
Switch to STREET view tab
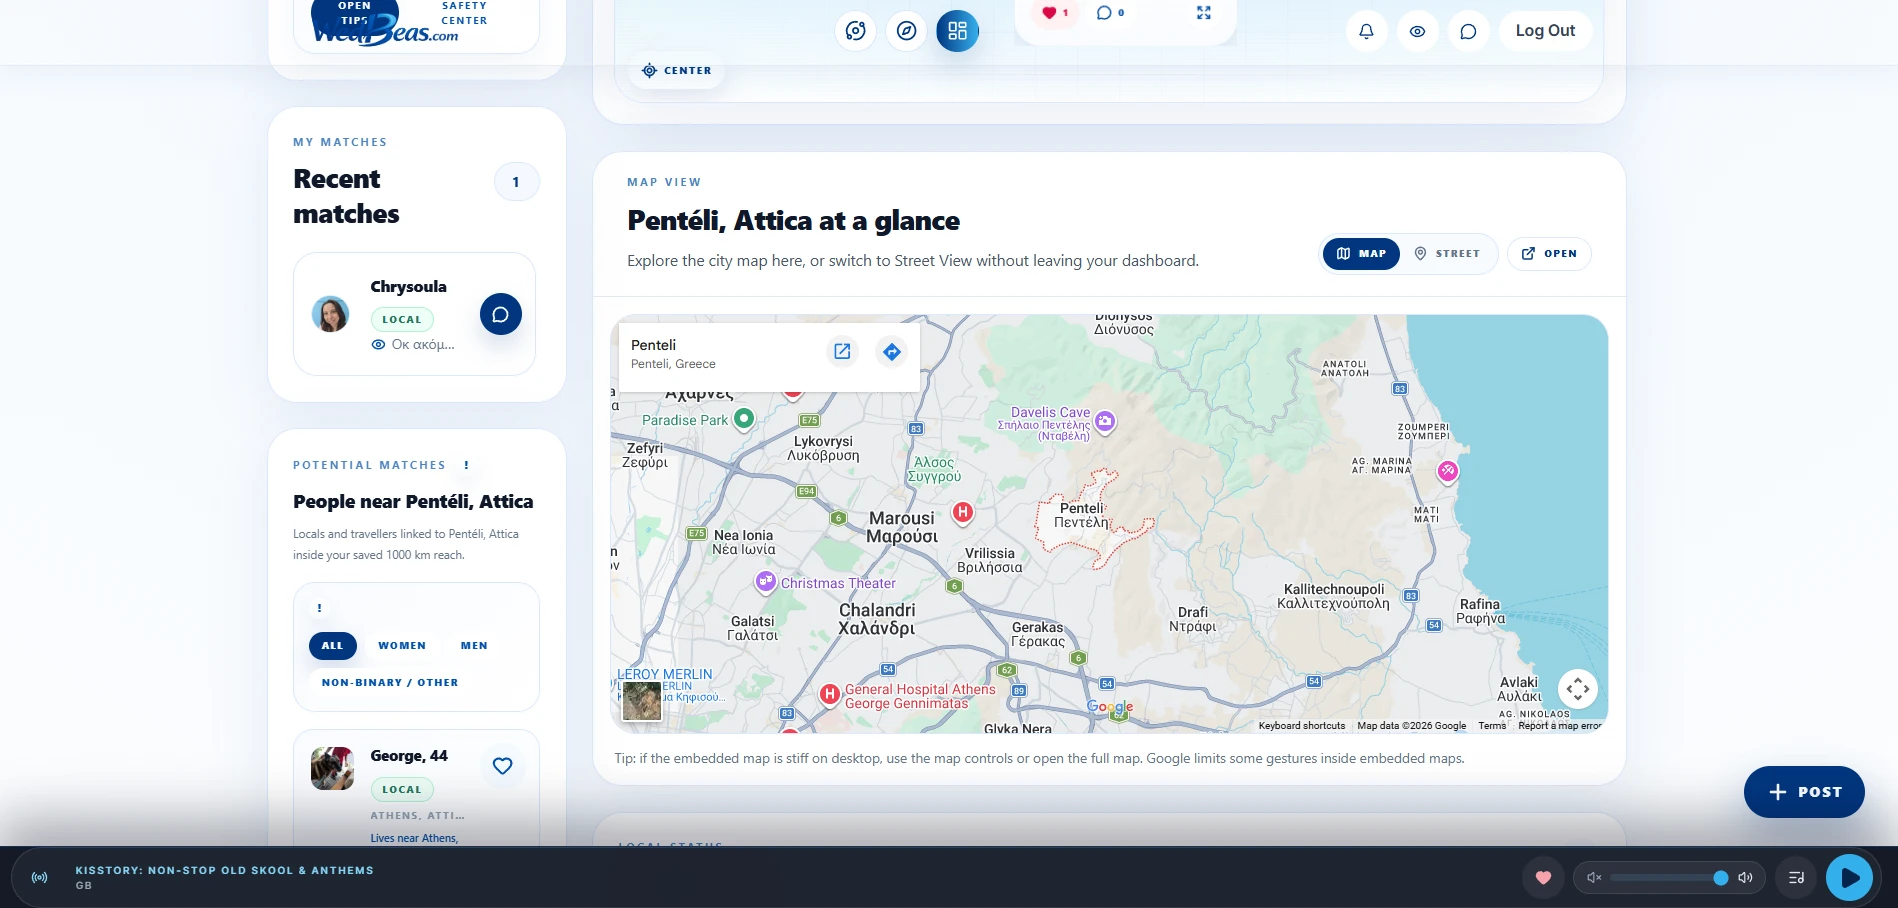1447,254
